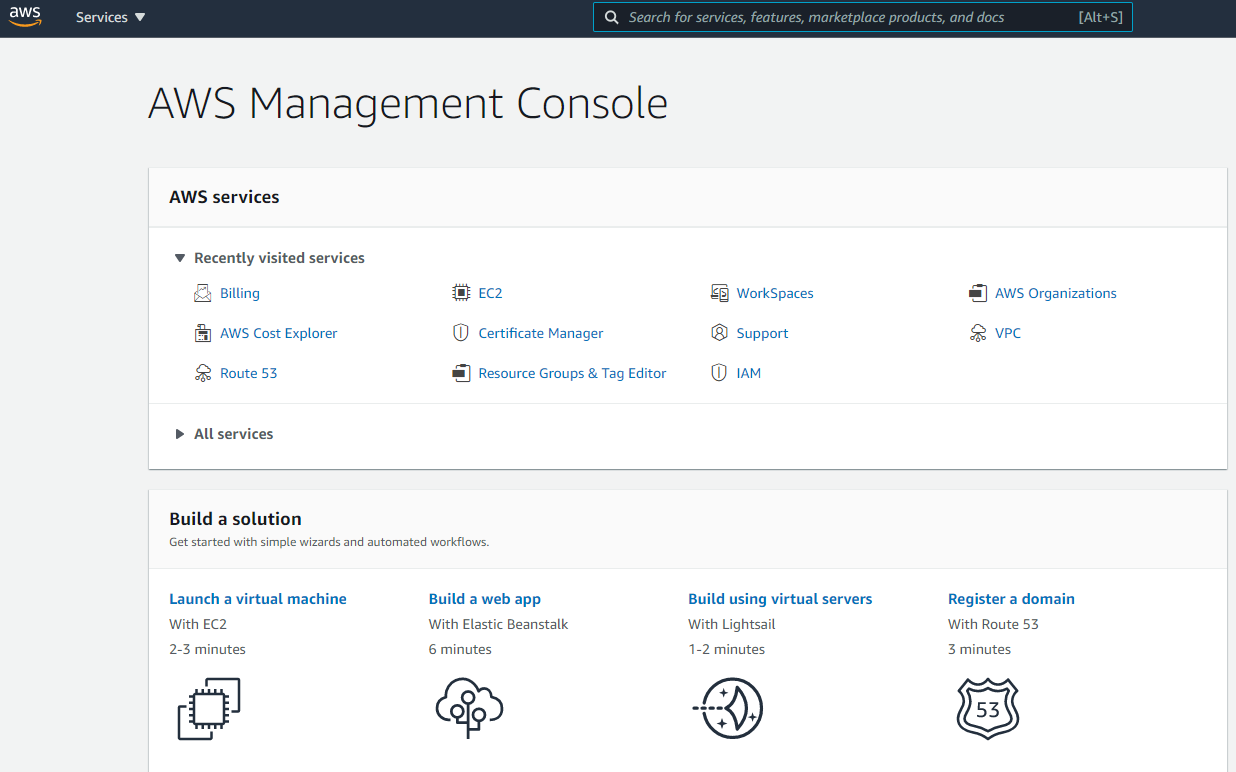Click the Elastic Beanstalk cloud tree icon
Viewport: 1236px width, 772px height.
click(469, 708)
